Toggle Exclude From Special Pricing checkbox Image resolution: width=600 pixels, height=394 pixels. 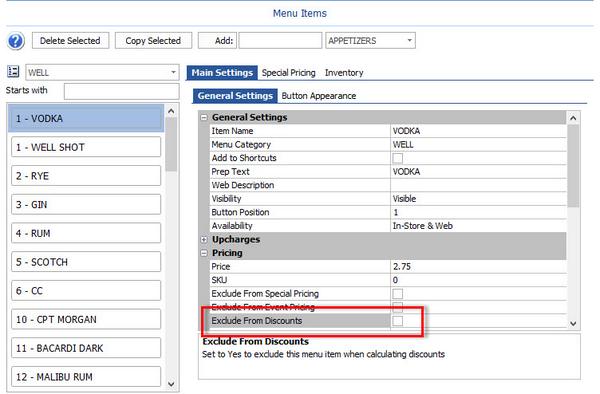tap(398, 294)
